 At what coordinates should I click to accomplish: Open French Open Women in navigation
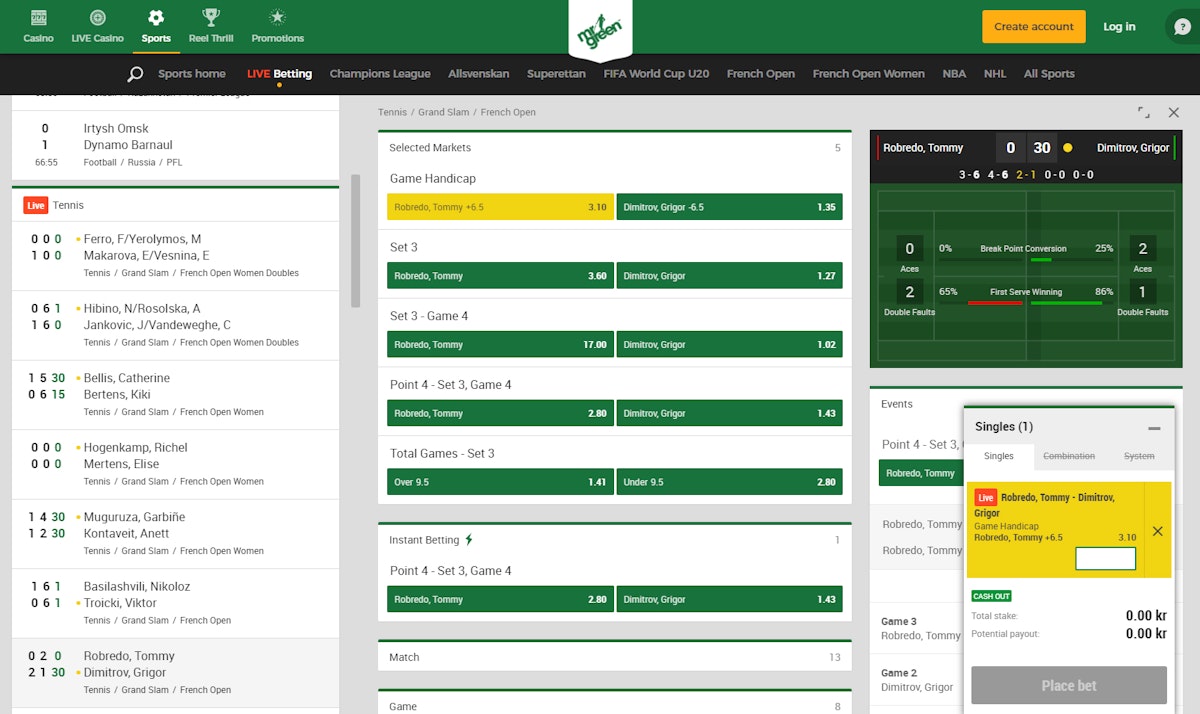868,74
